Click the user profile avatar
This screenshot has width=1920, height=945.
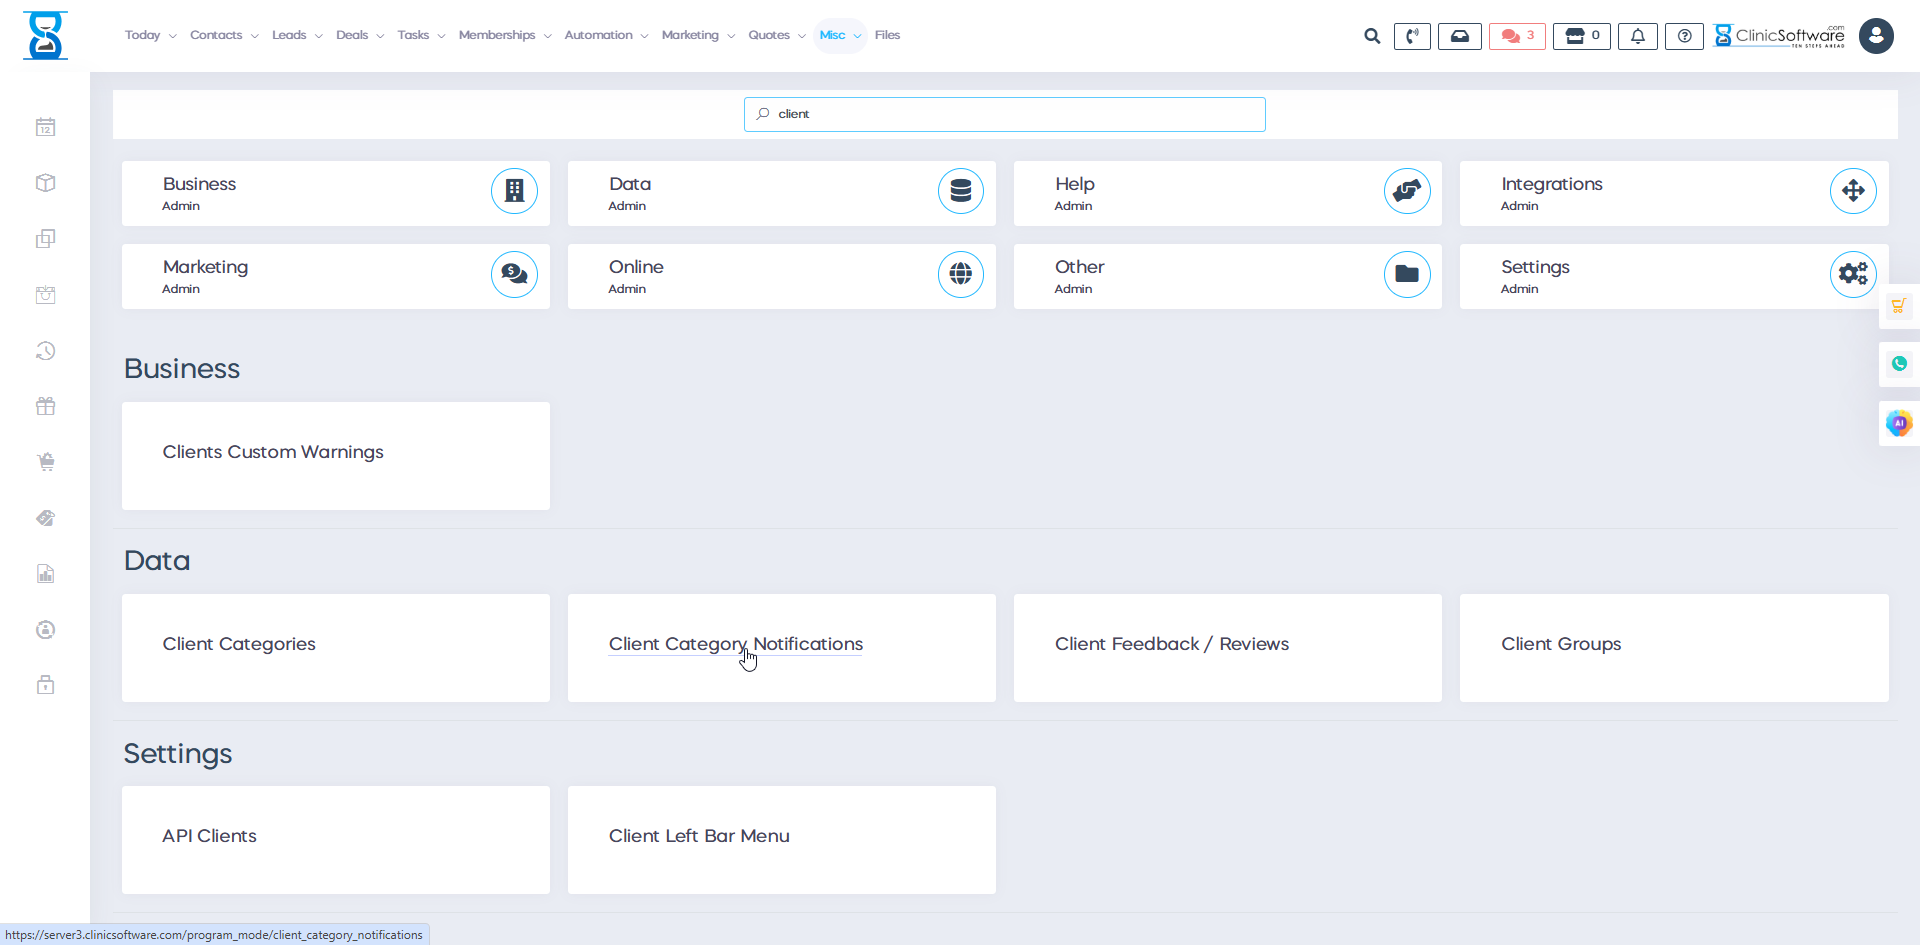pos(1876,36)
